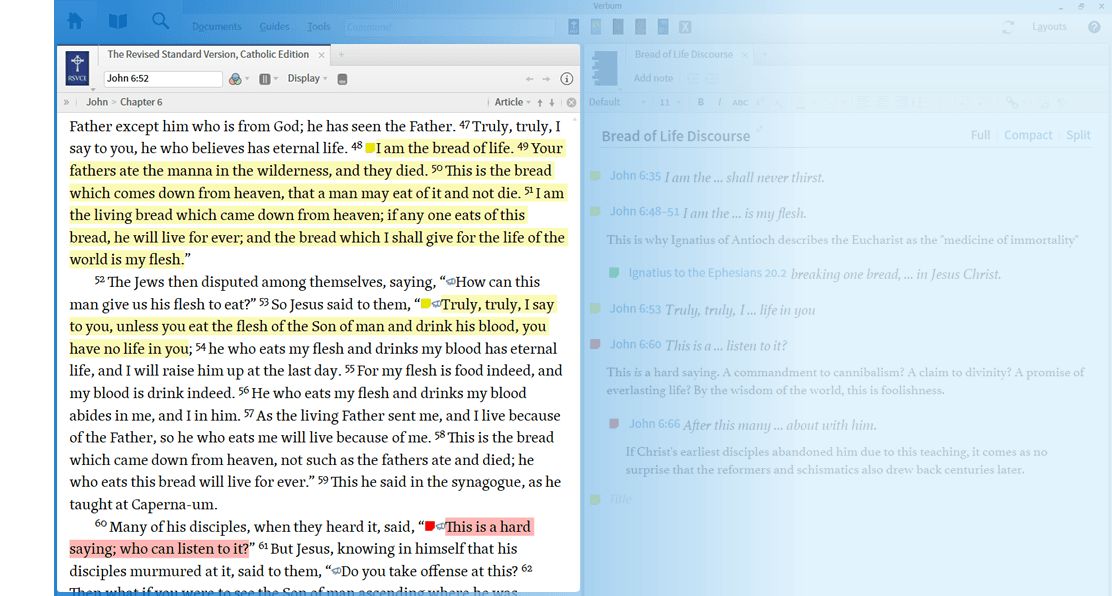Screen dimensions: 1112x596
Task: Toggle superscript in notes toolbar
Action: coord(760,102)
